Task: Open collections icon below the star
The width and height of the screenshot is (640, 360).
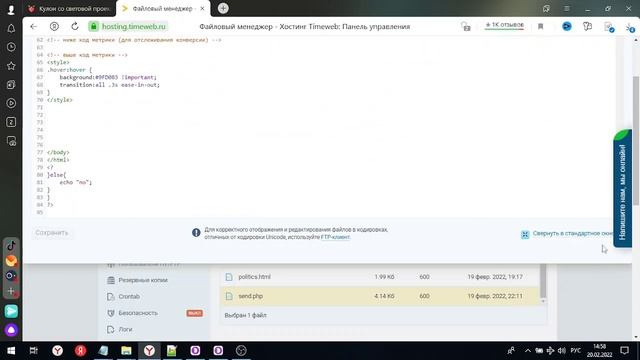Action: pyautogui.click(x=11, y=84)
